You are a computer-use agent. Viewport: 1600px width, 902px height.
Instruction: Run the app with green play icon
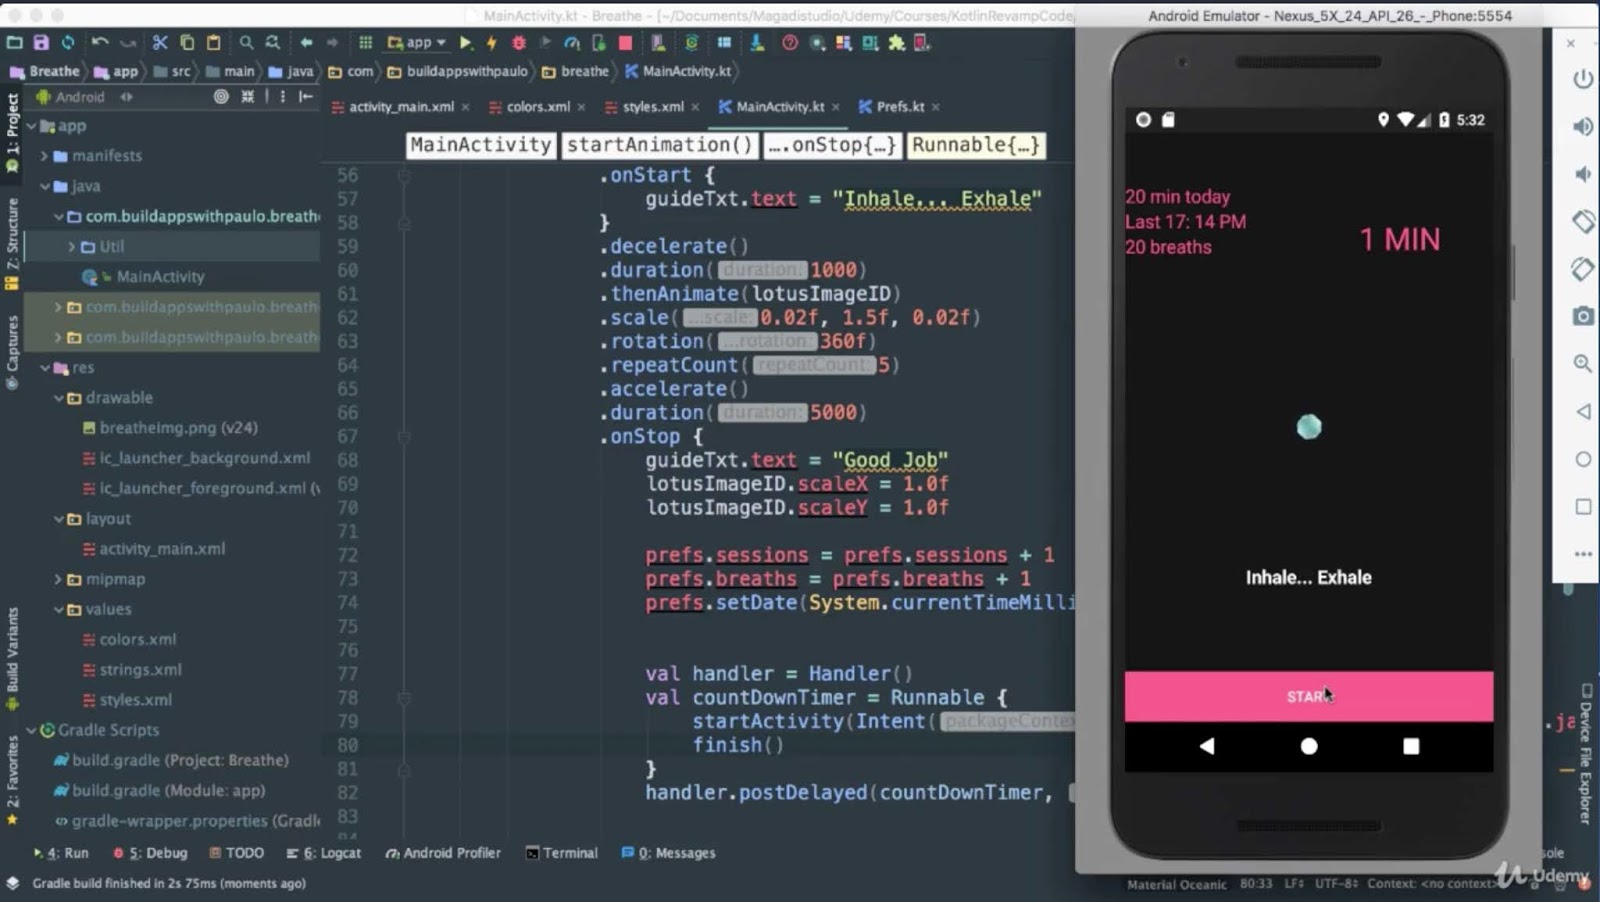(465, 43)
